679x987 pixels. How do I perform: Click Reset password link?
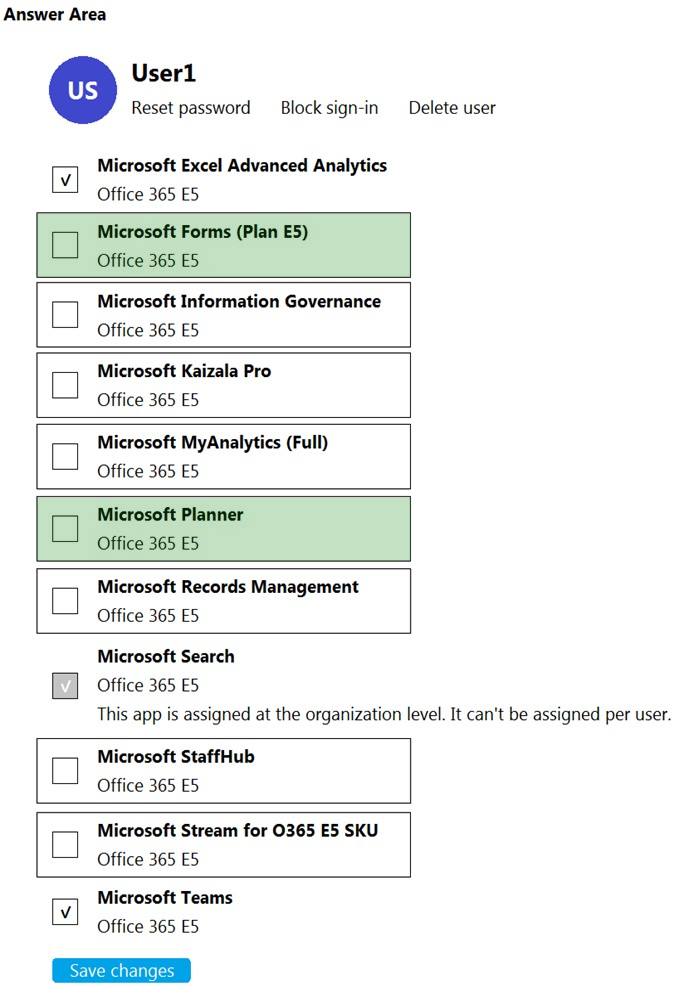191,108
